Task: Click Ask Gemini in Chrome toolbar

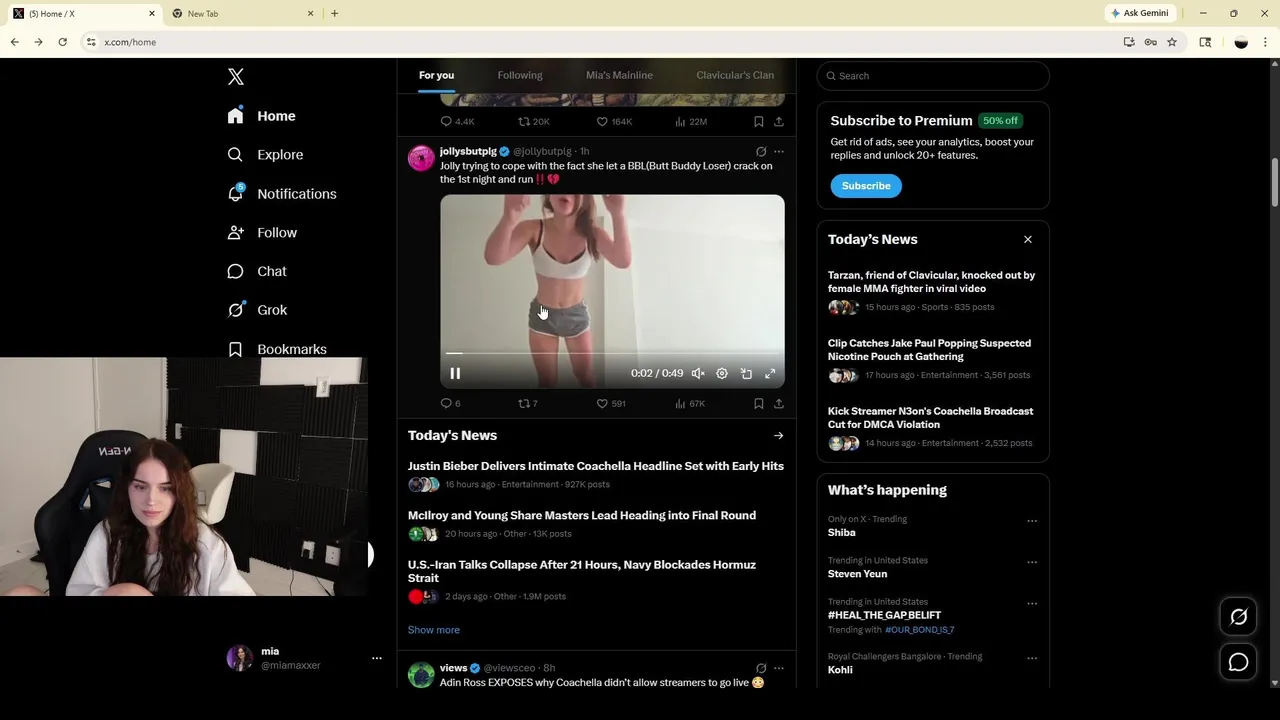Action: (x=1140, y=13)
